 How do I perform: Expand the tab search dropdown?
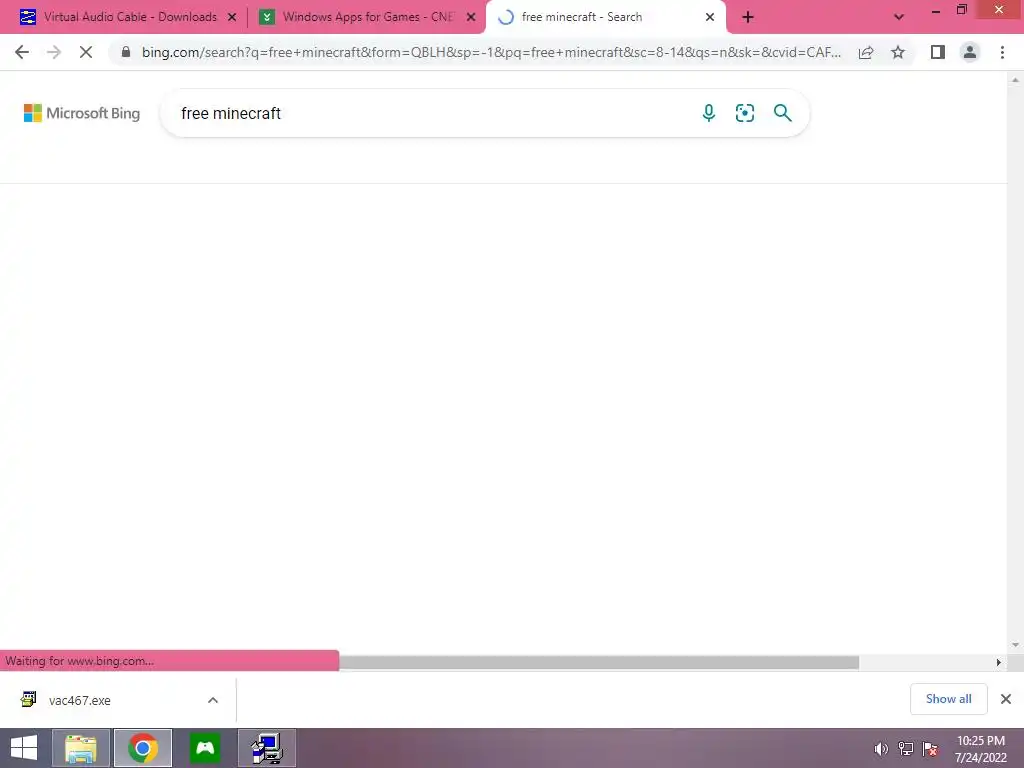tap(899, 18)
